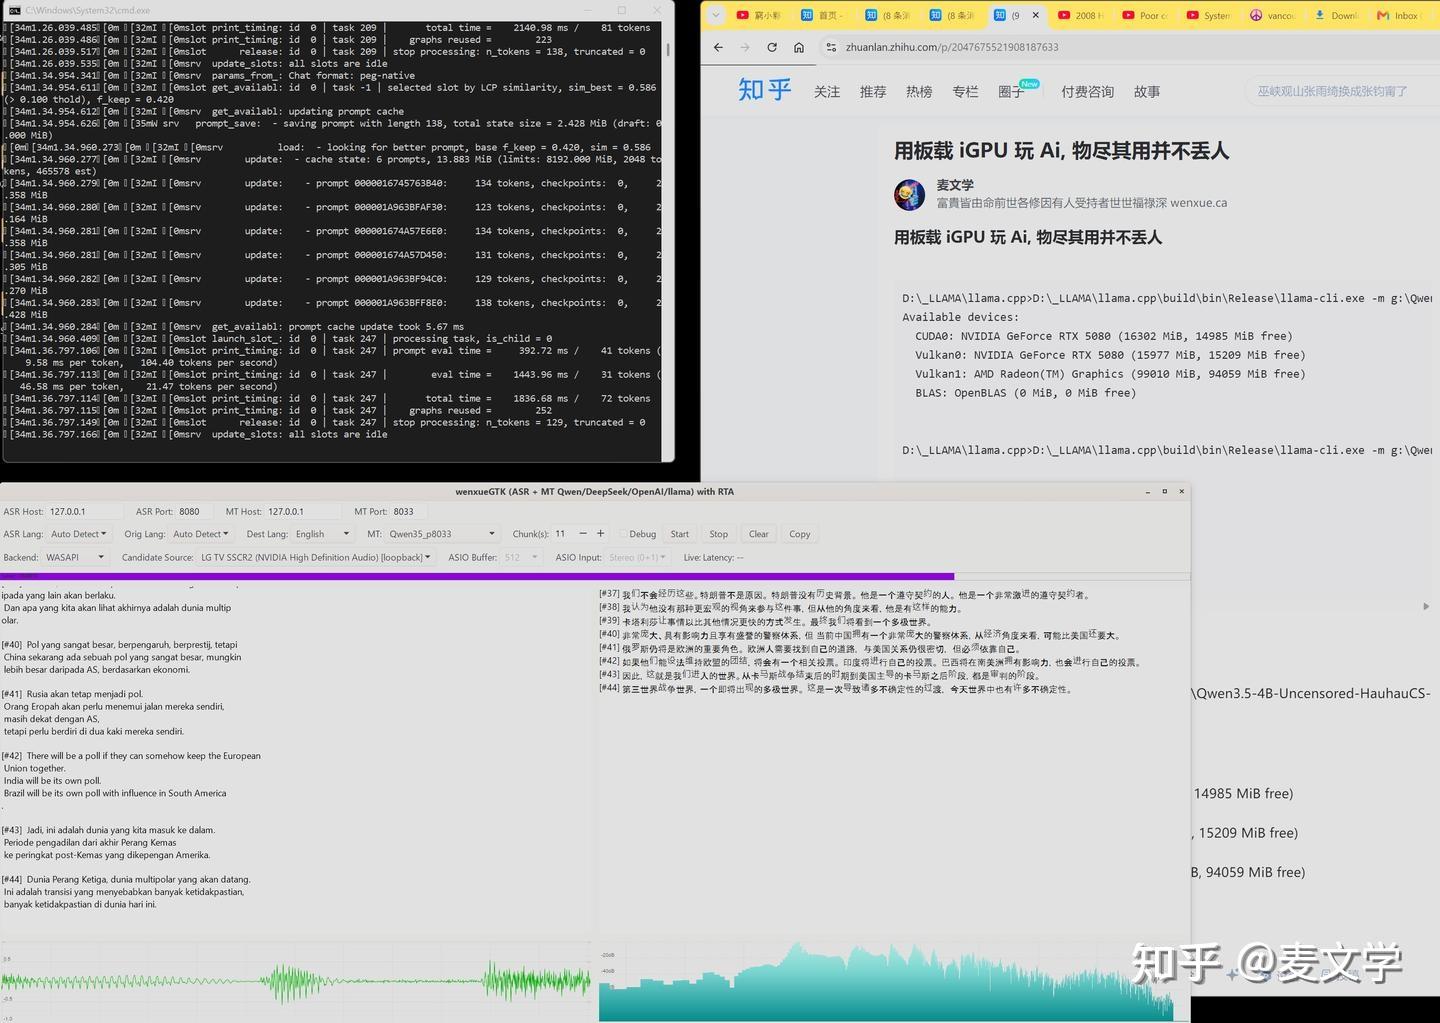
Task: Decrease the Chunk(s) value with minus
Action: (583, 534)
